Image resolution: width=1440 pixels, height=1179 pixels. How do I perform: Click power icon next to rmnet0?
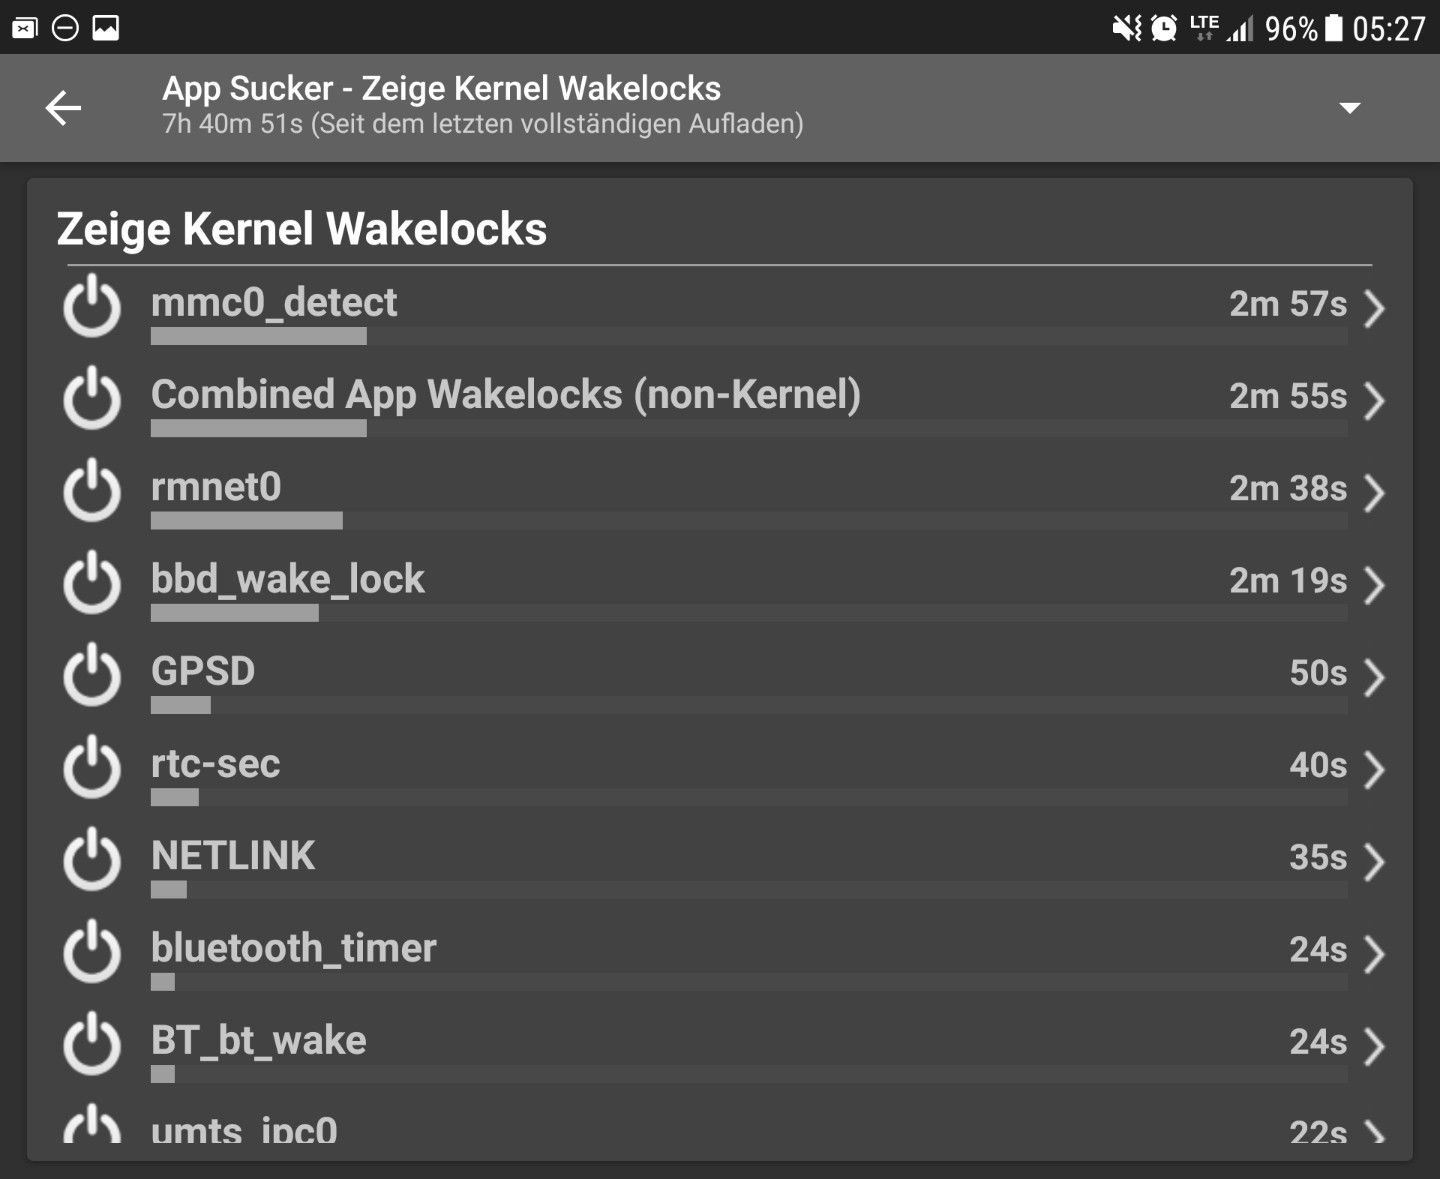[x=92, y=490]
